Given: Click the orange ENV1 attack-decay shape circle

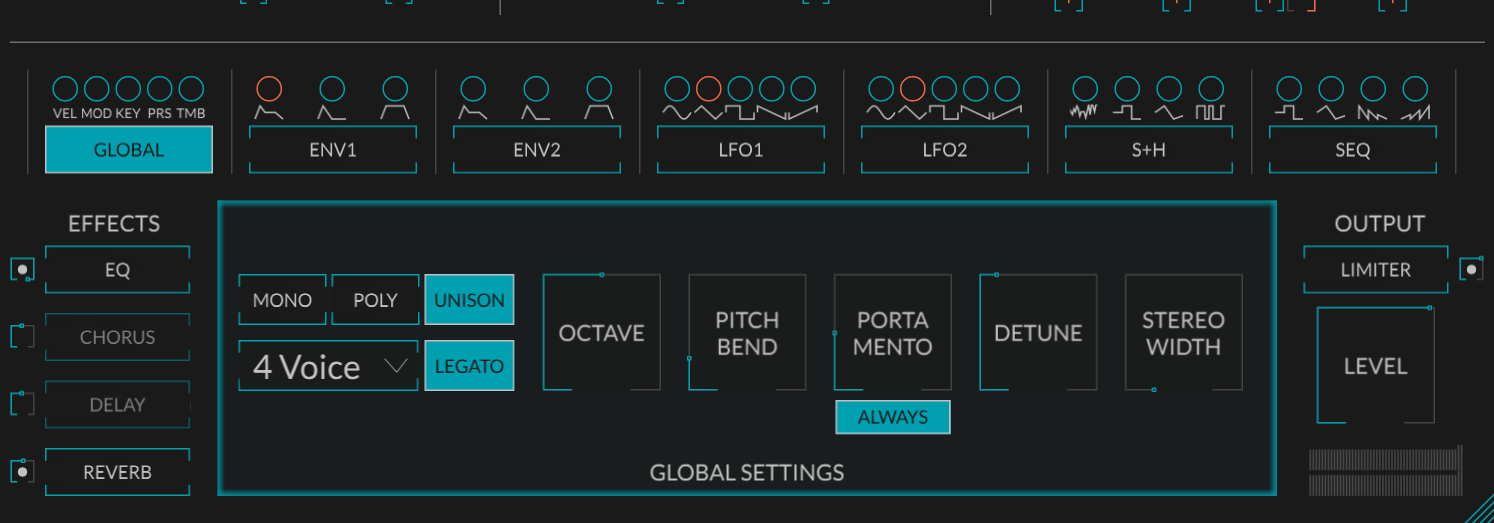Looking at the screenshot, I should [269, 89].
